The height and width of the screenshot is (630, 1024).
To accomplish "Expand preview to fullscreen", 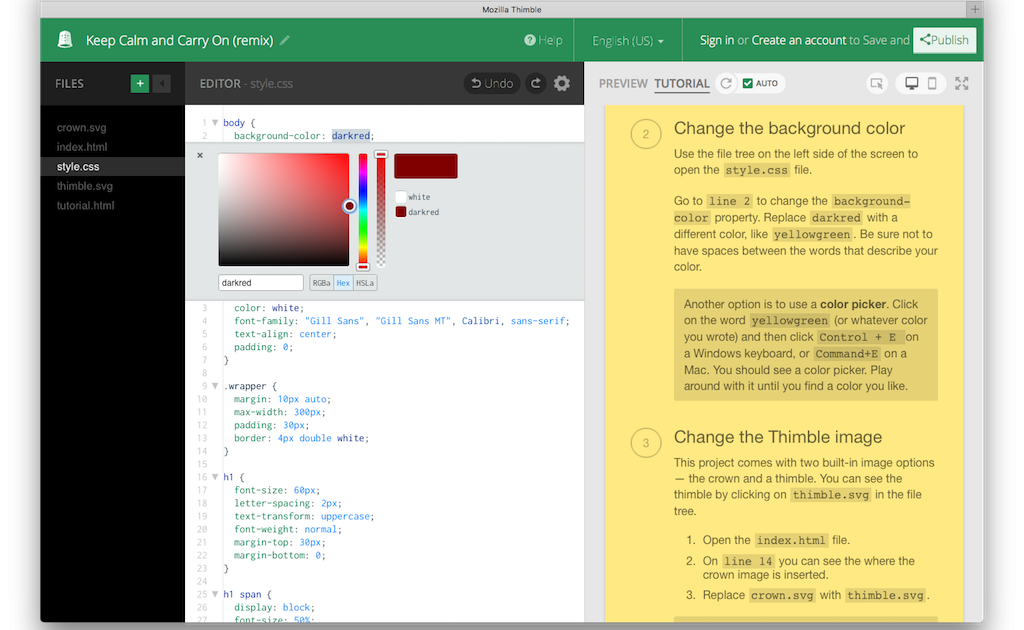I will pyautogui.click(x=962, y=83).
